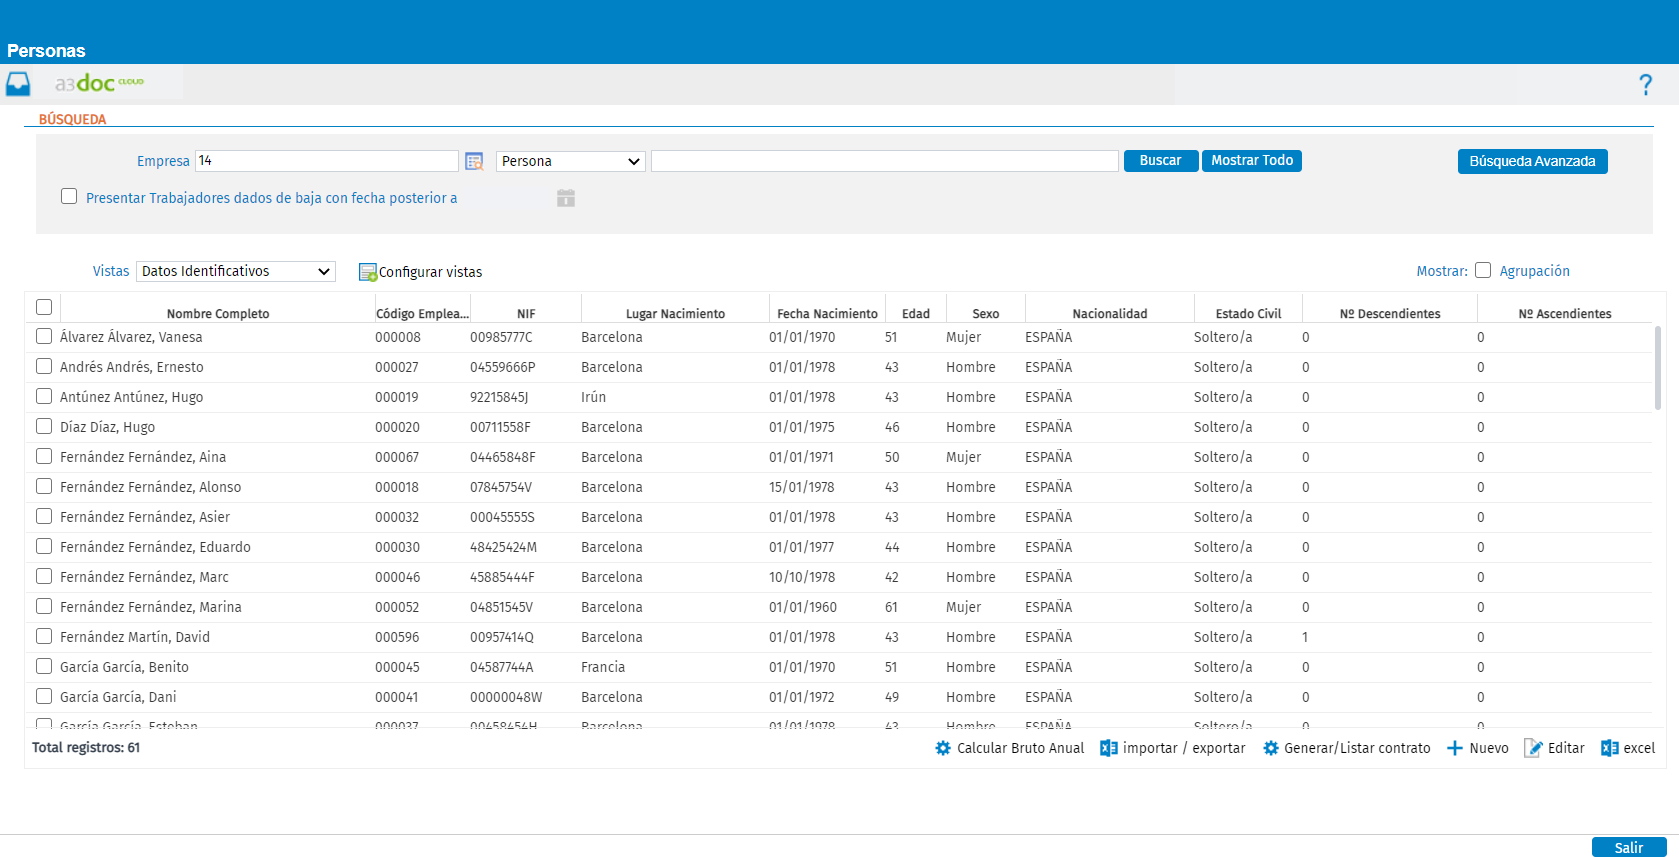Focus the search text field beside Persona

pyautogui.click(x=885, y=161)
